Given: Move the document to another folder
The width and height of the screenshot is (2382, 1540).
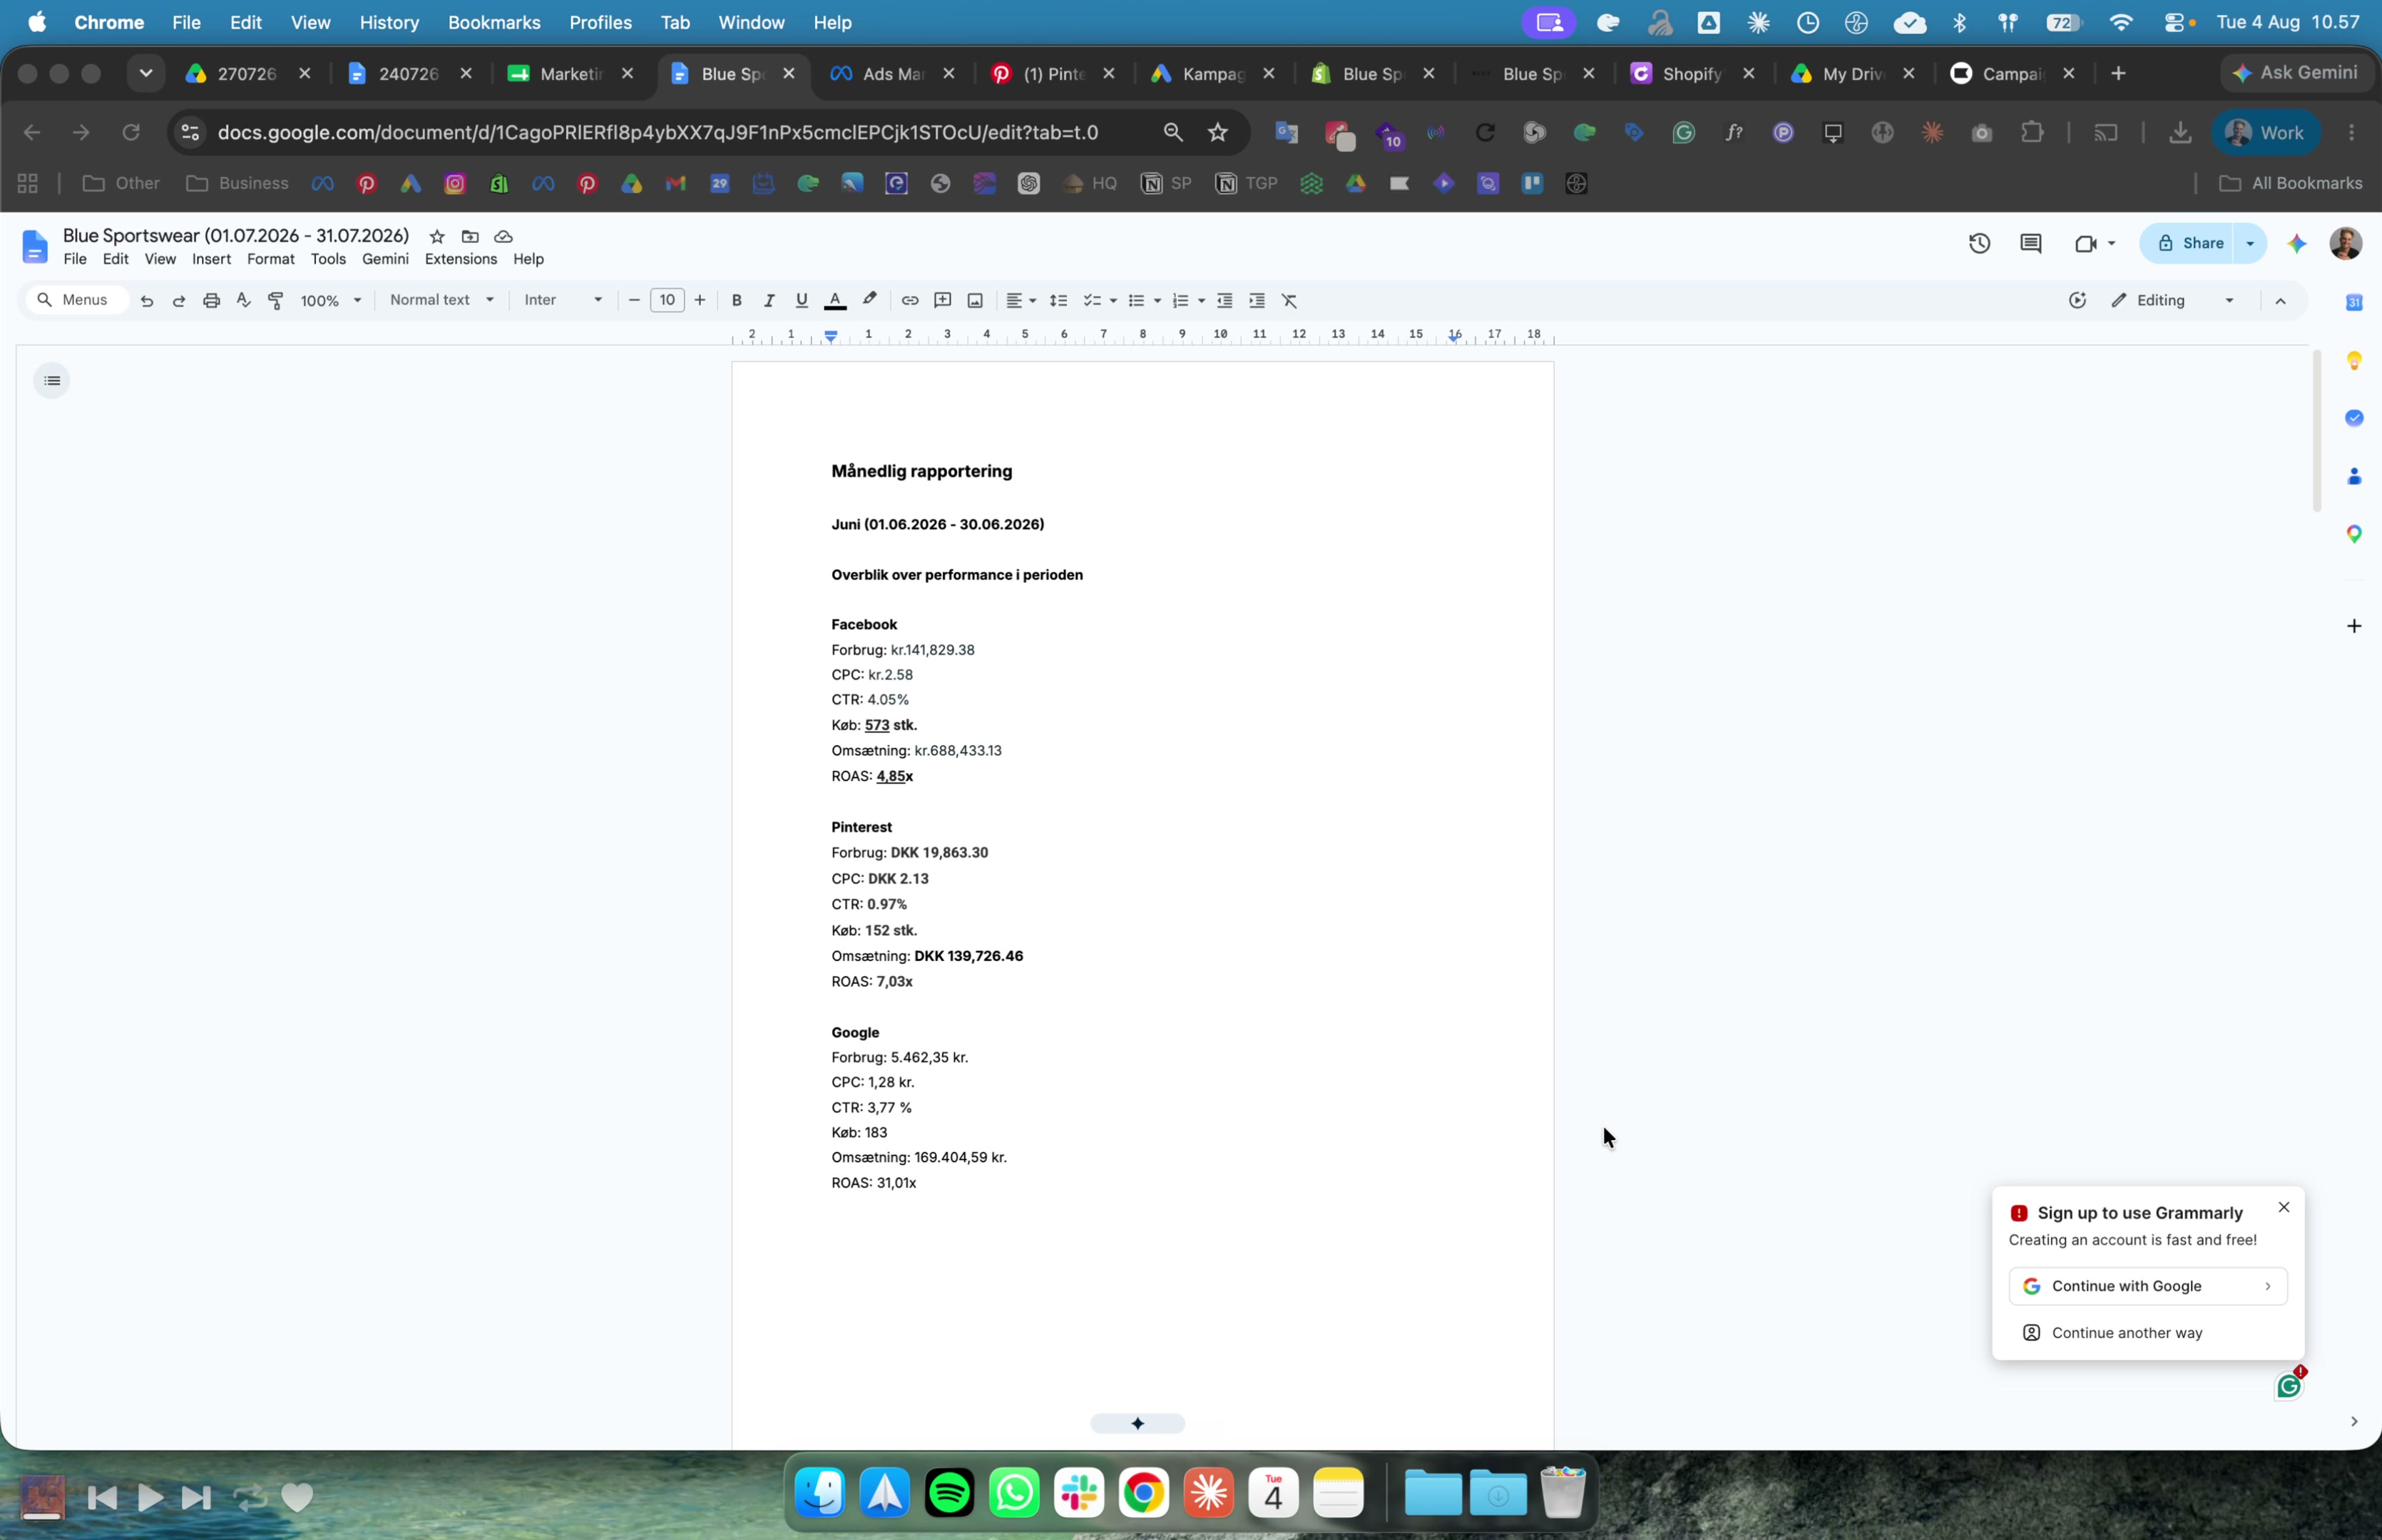Looking at the screenshot, I should (470, 236).
